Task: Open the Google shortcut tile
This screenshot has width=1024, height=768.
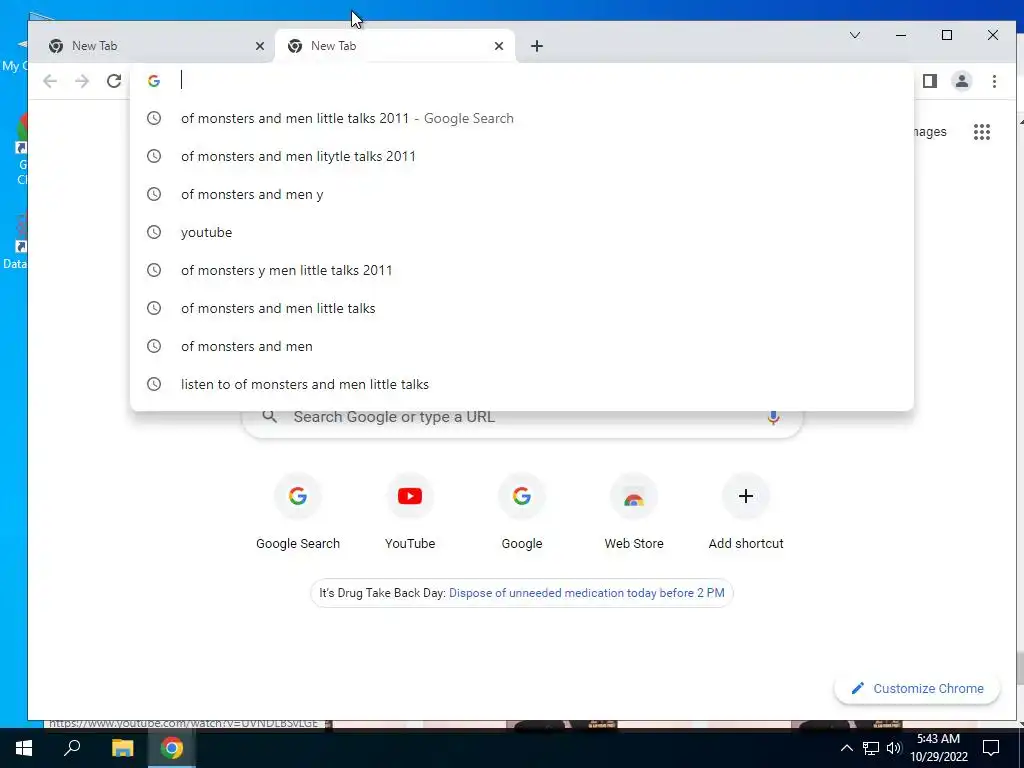Action: click(522, 512)
